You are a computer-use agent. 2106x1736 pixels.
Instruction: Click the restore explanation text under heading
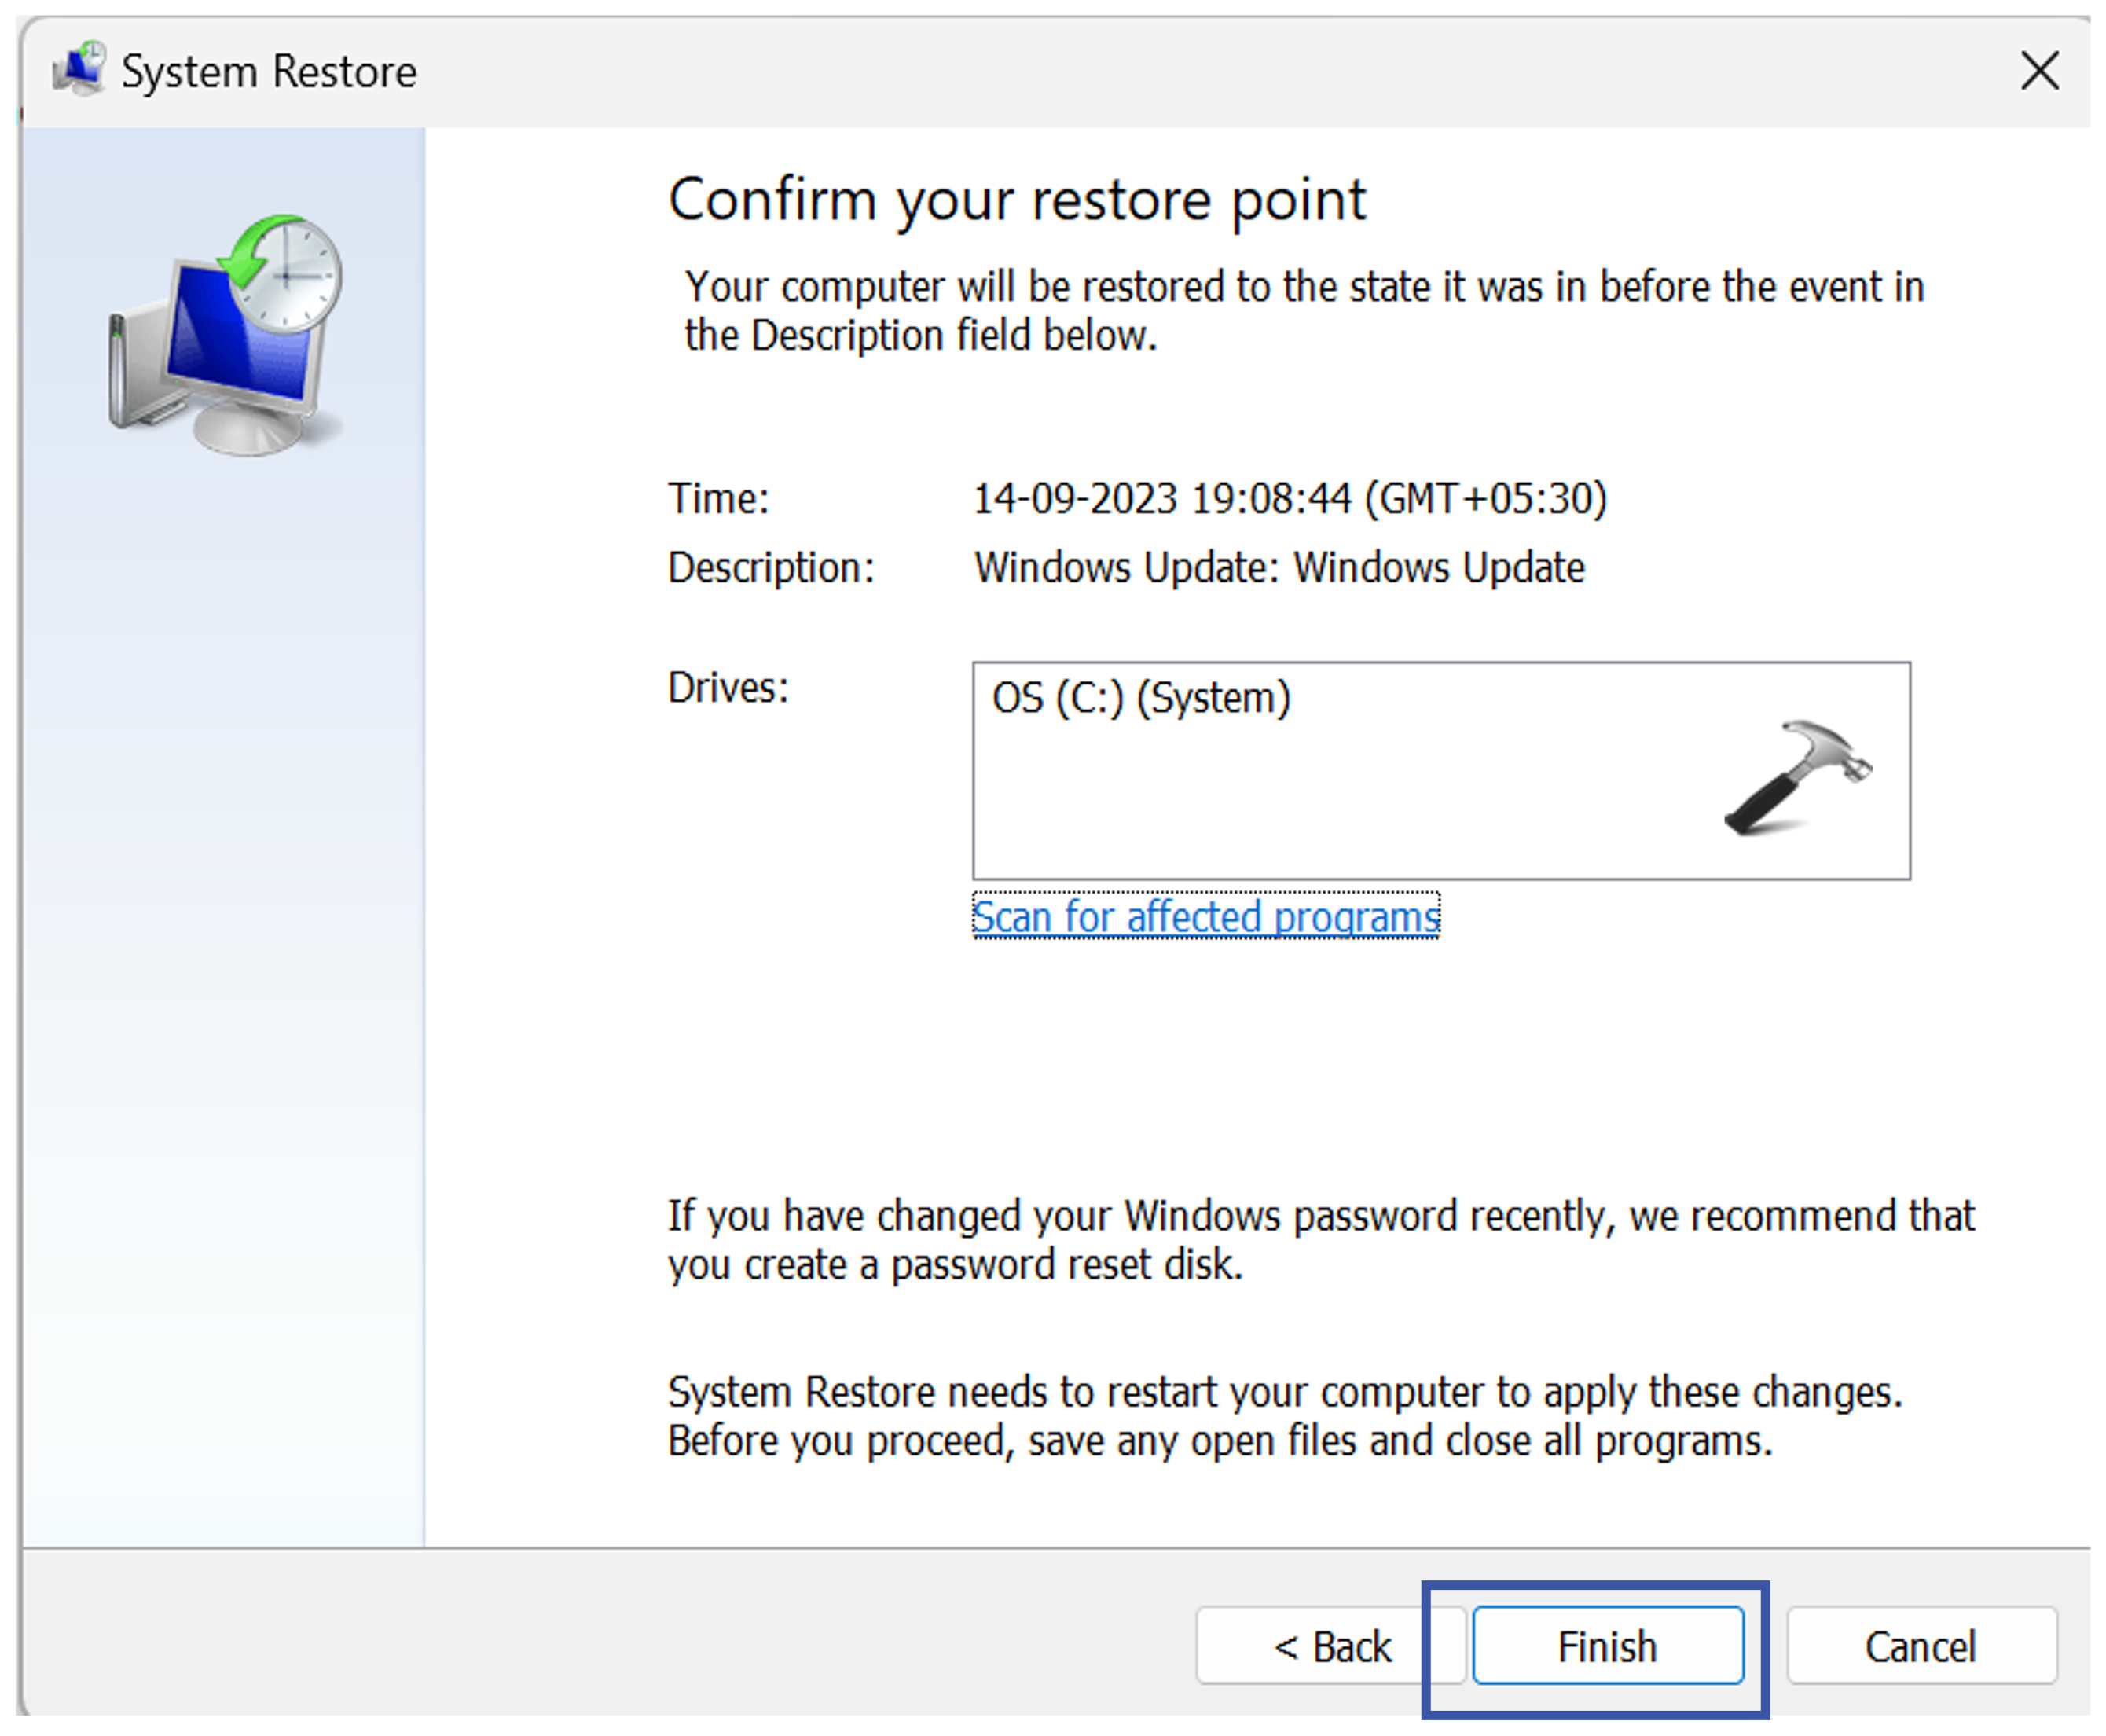pyautogui.click(x=1303, y=310)
